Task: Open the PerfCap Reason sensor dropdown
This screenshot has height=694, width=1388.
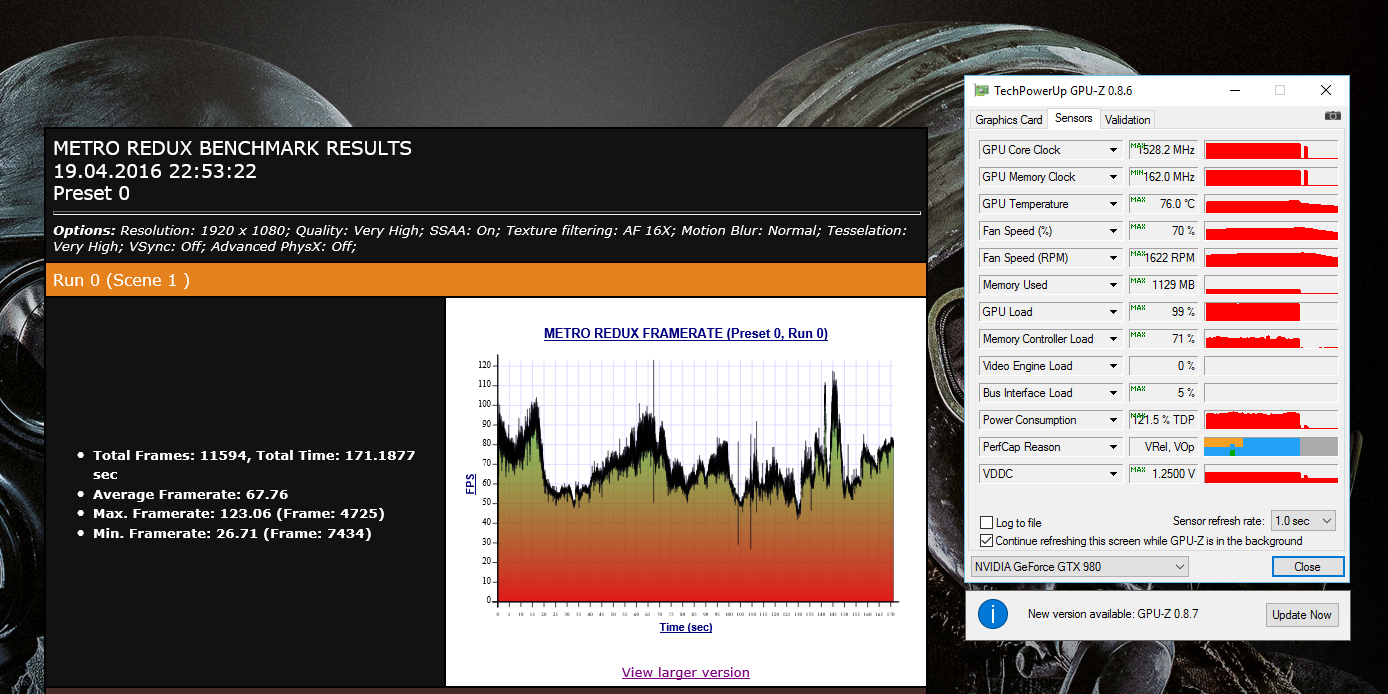Action: pos(1114,447)
